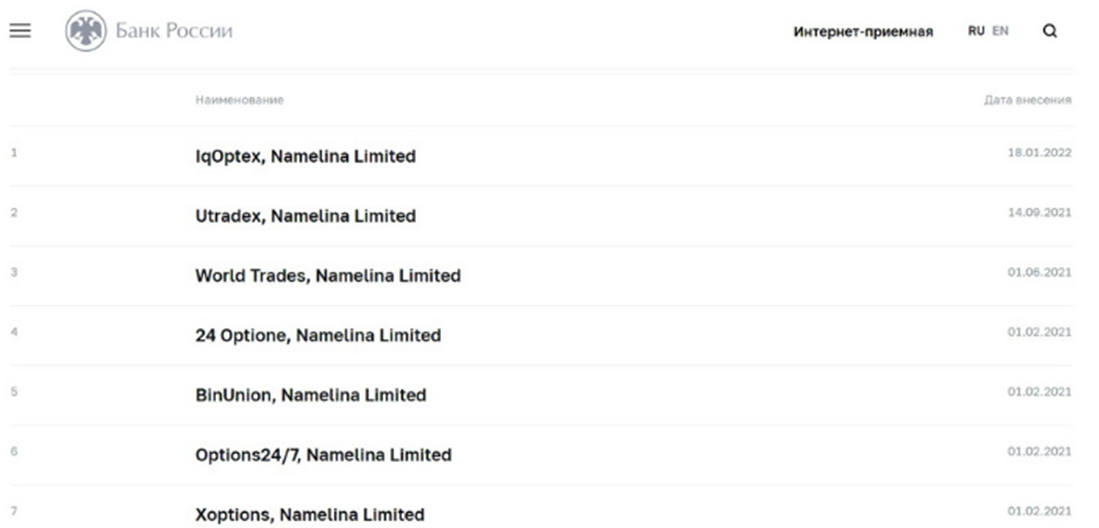The height and width of the screenshot is (528, 1099).
Task: Switch language to EN
Action: 1000,31
